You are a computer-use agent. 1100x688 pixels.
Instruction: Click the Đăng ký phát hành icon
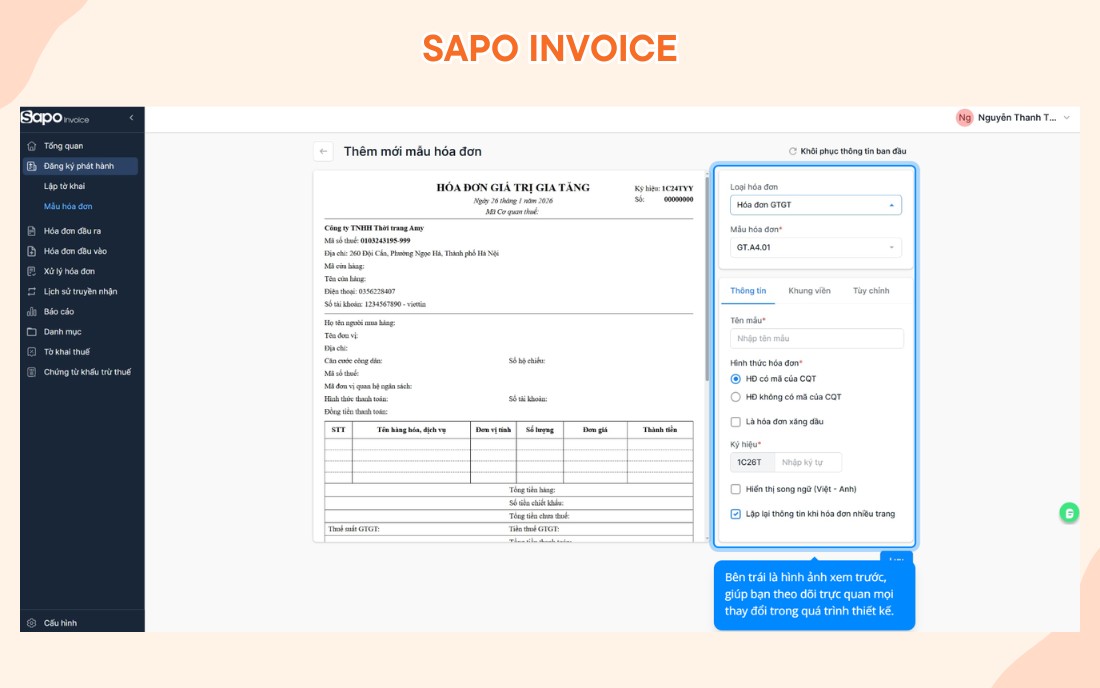coord(32,166)
